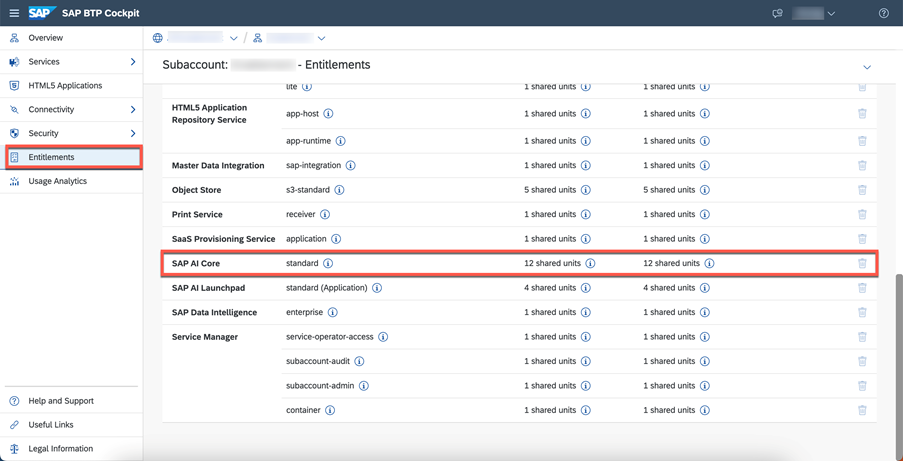The image size is (903, 461).
Task: Delete the container entitlement
Action: point(862,410)
